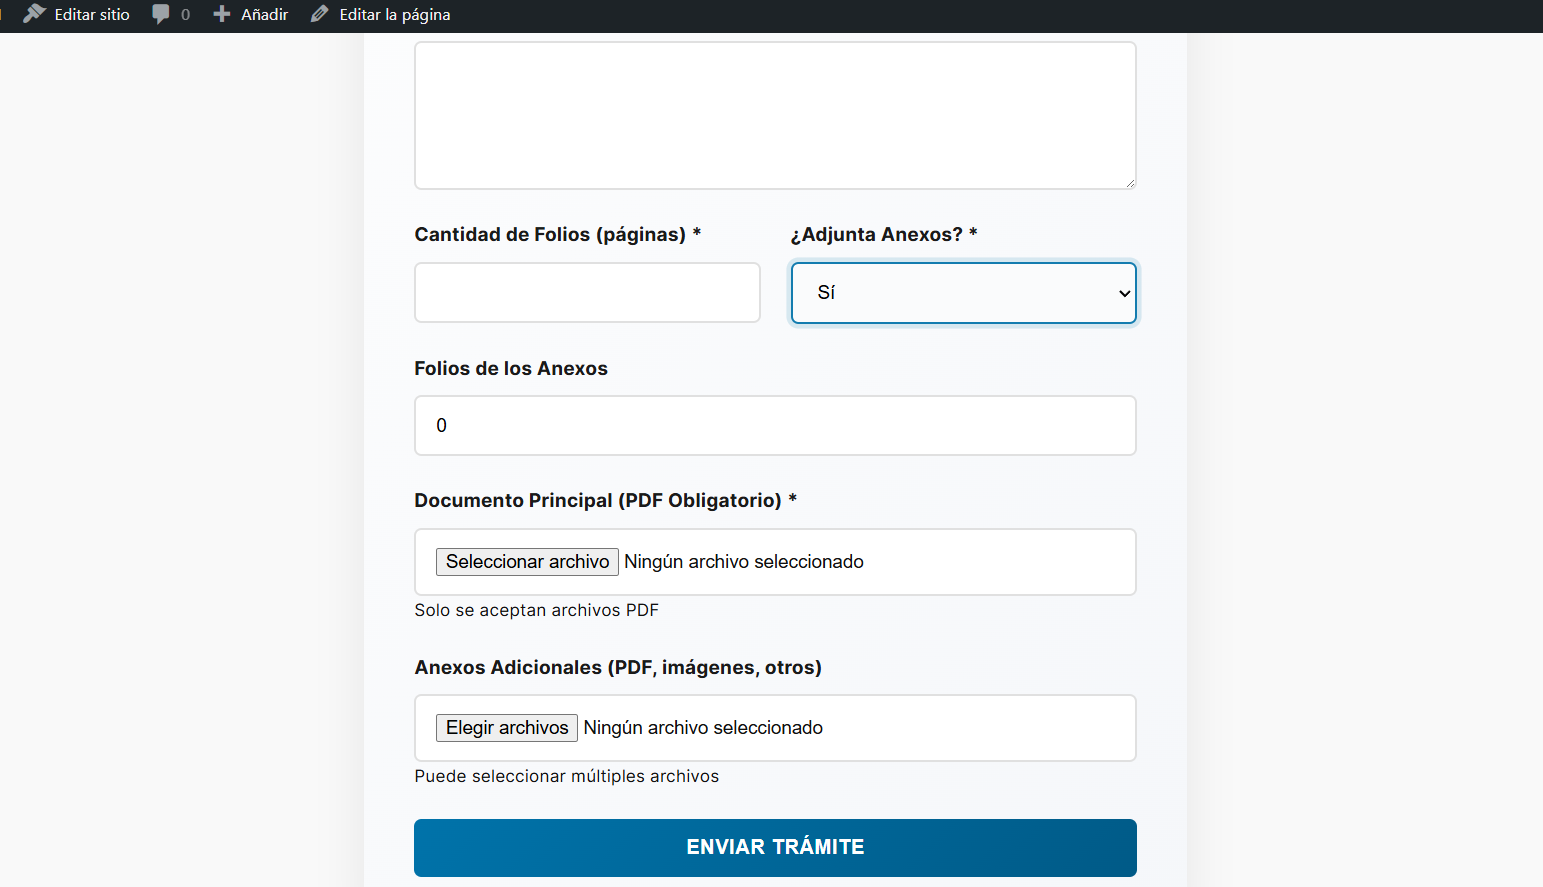Click the Folios de los Anexos label
The width and height of the screenshot is (1543, 887).
(x=511, y=368)
